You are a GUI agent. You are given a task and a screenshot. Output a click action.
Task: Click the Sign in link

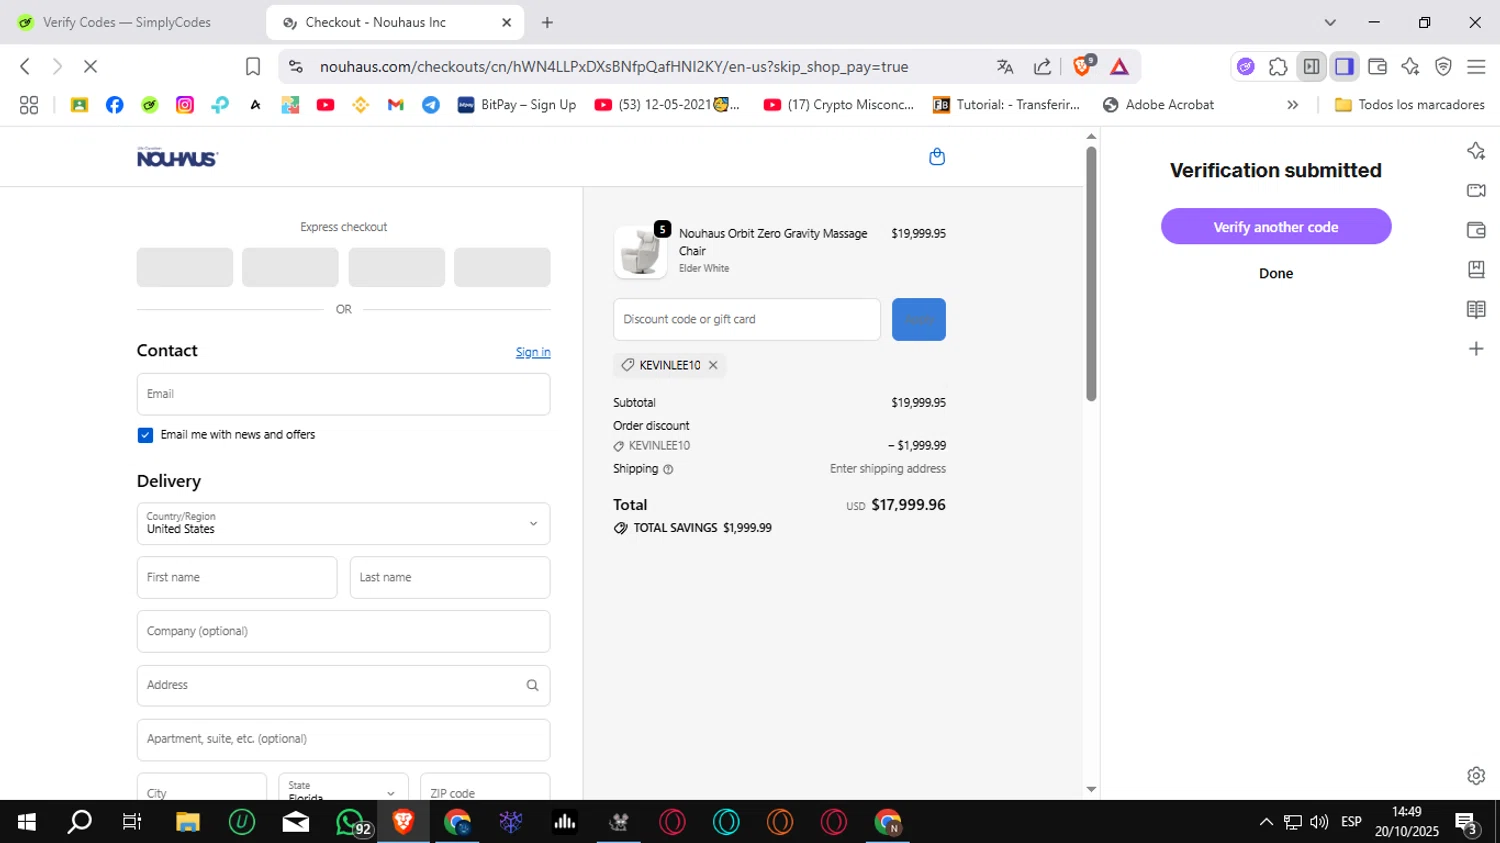tap(533, 352)
